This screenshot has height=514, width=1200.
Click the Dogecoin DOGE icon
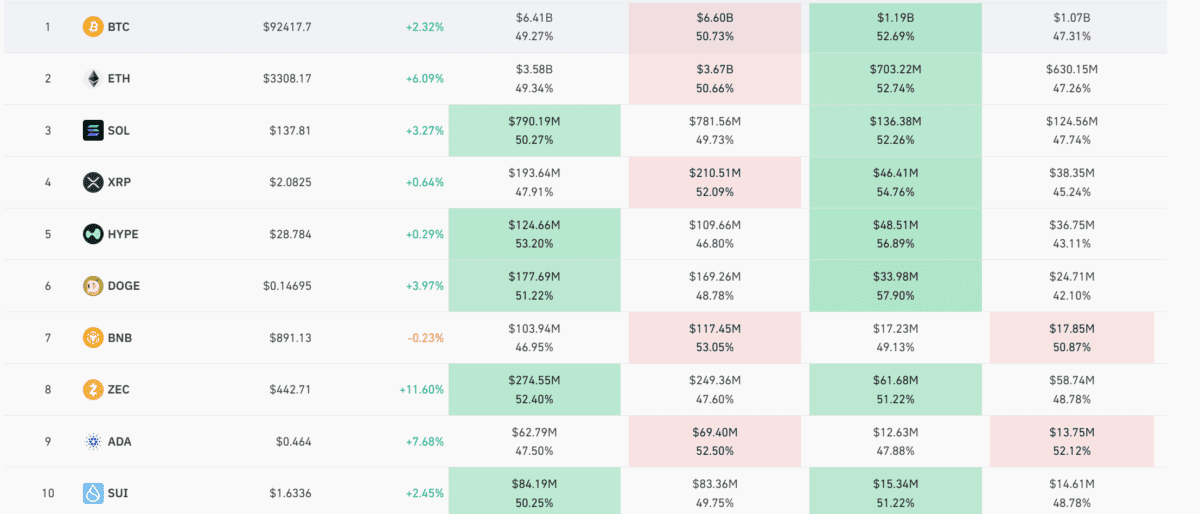(x=92, y=286)
